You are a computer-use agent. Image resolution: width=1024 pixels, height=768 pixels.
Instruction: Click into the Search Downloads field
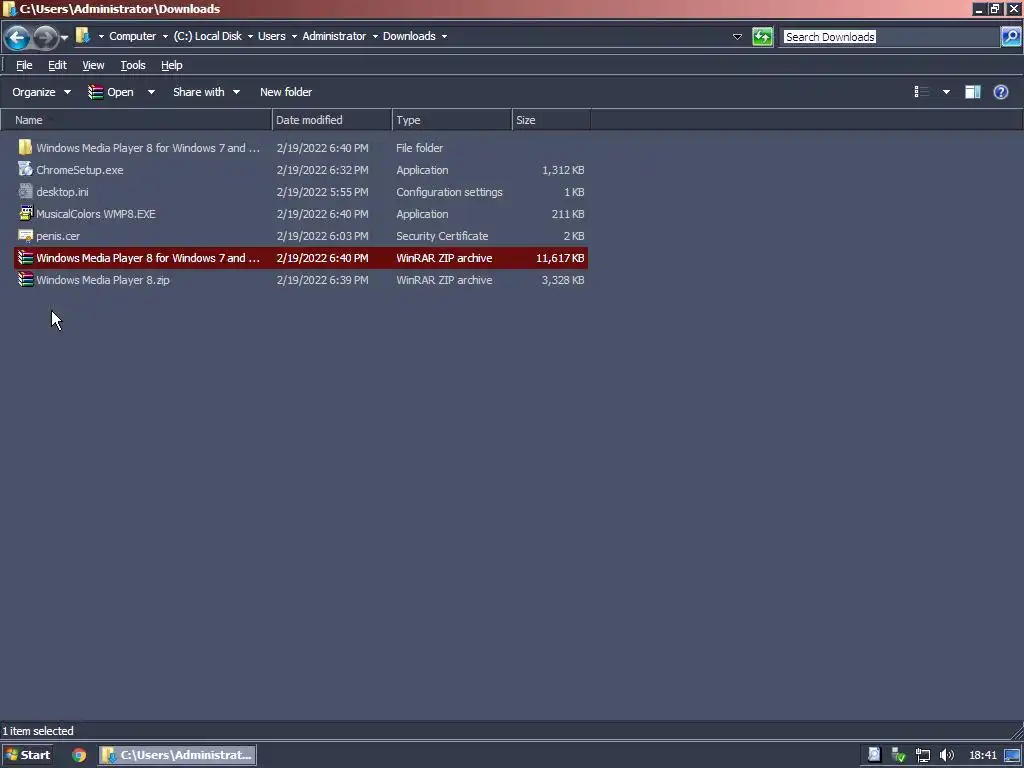click(891, 37)
